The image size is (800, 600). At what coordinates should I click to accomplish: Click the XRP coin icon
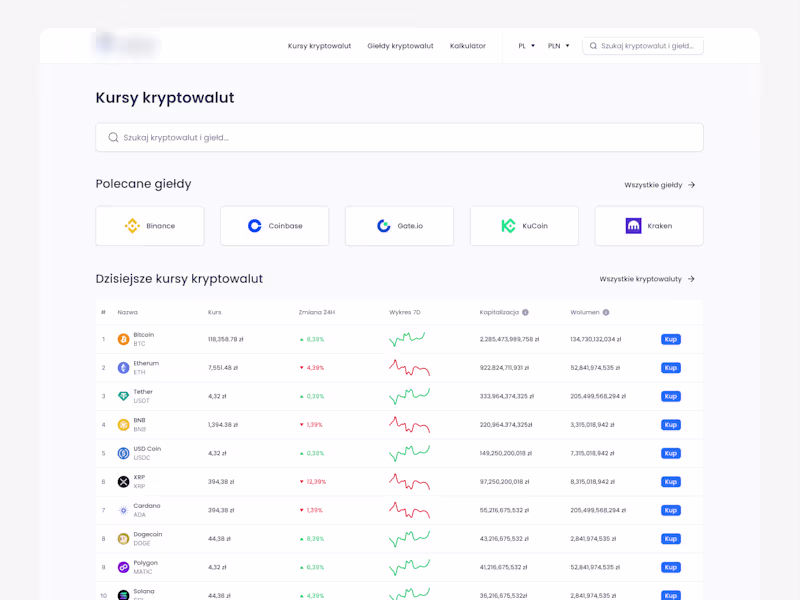click(x=123, y=482)
